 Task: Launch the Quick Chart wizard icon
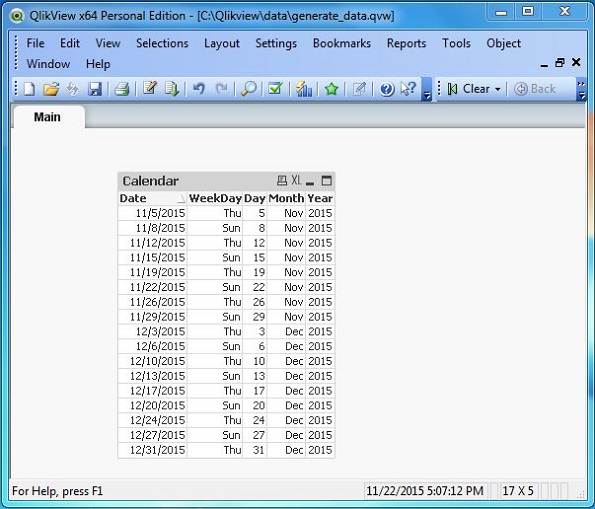[x=304, y=89]
